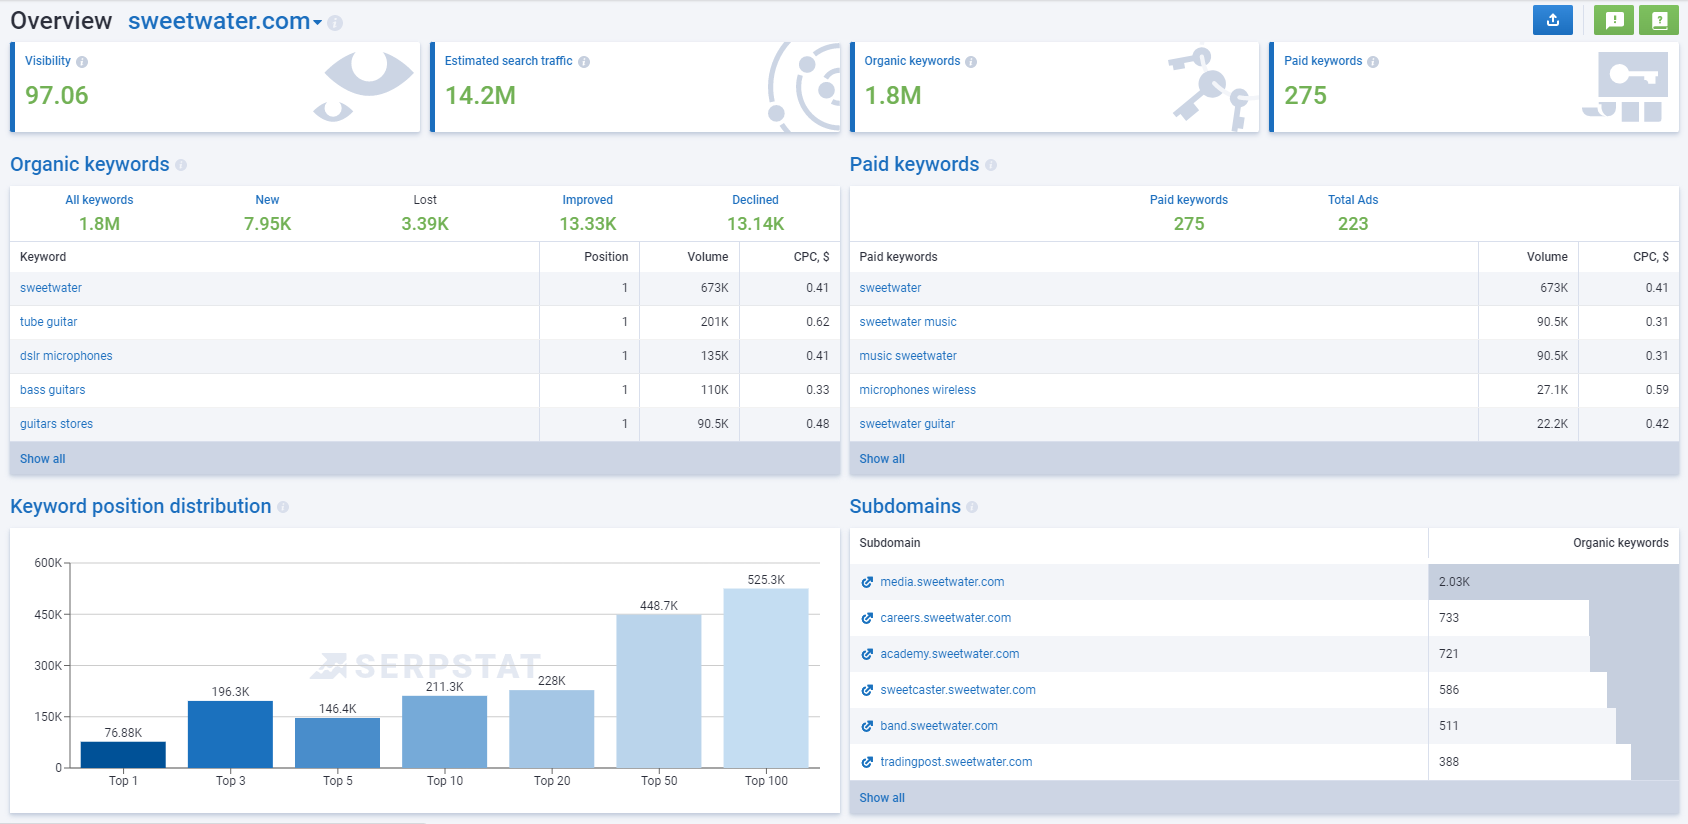Click Visibility value 97.06
1688x824 pixels.
tap(57, 96)
